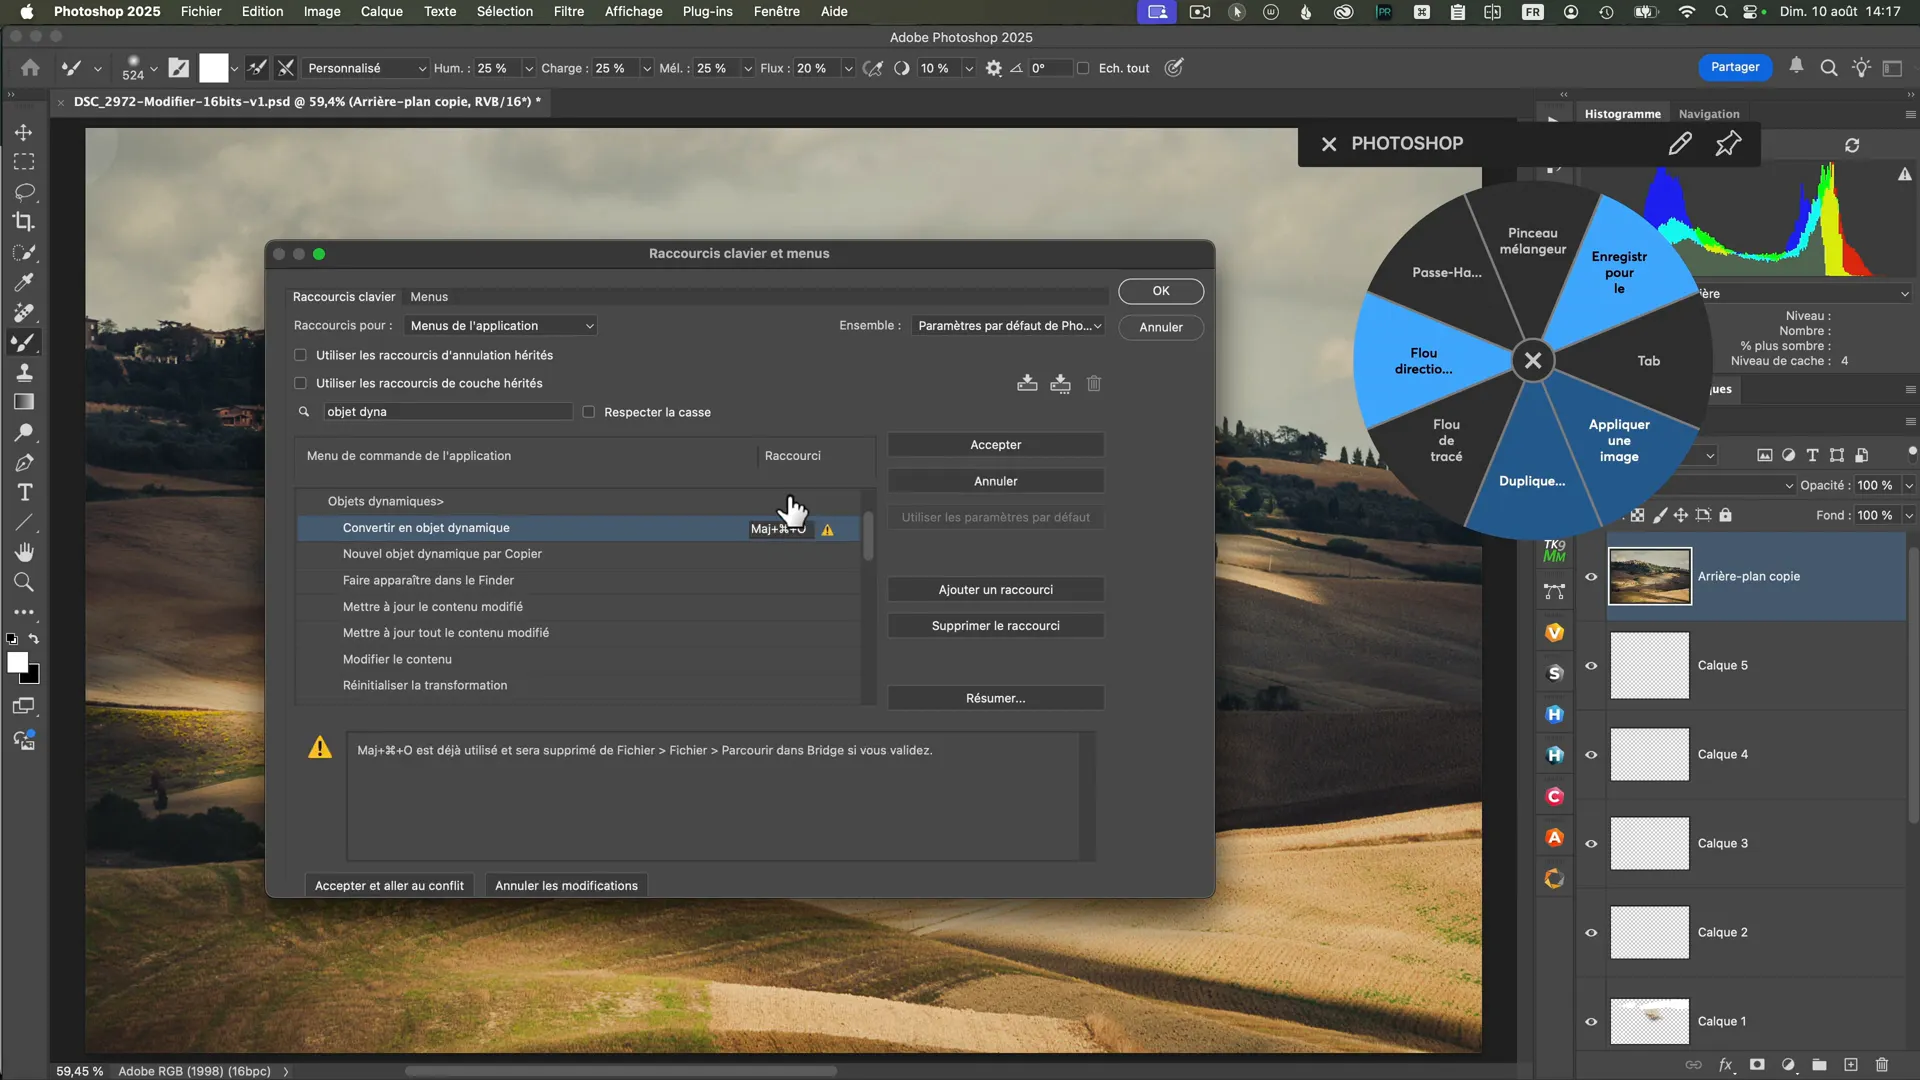Viewport: 1920px width, 1080px height.
Task: Click the histogram refresh icon
Action: tap(1852, 145)
